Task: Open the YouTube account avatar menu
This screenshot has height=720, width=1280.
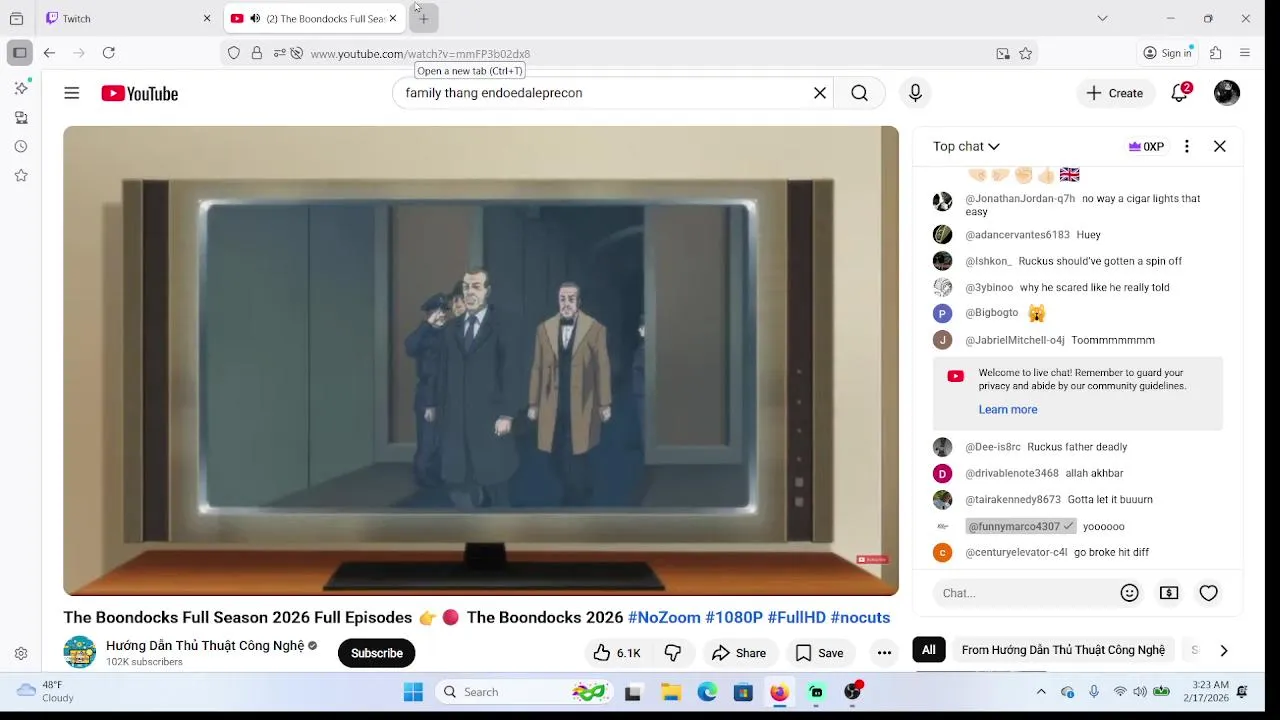Action: (x=1226, y=93)
